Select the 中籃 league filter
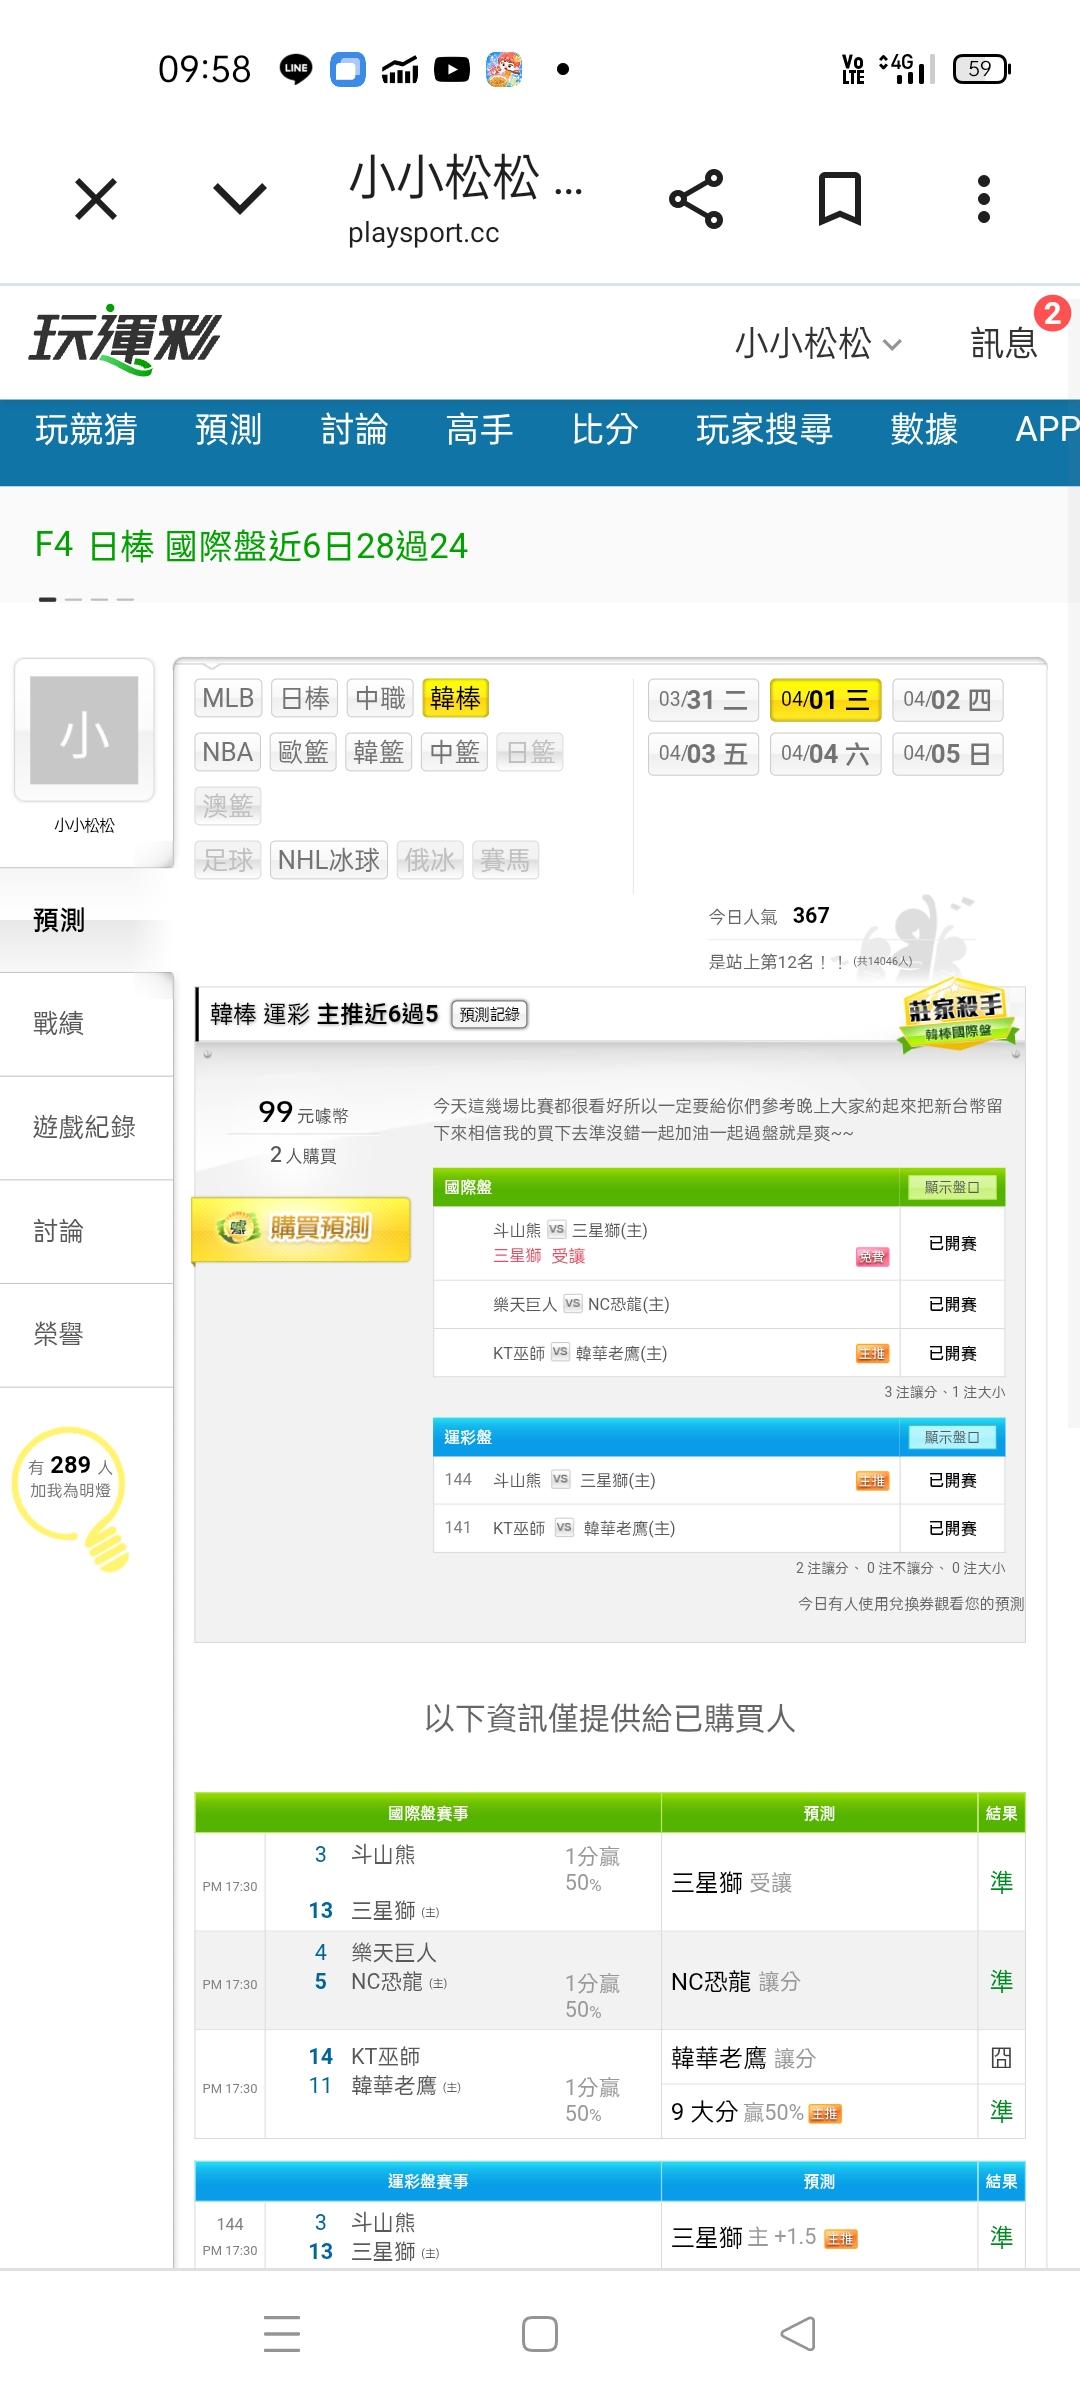 coord(454,752)
